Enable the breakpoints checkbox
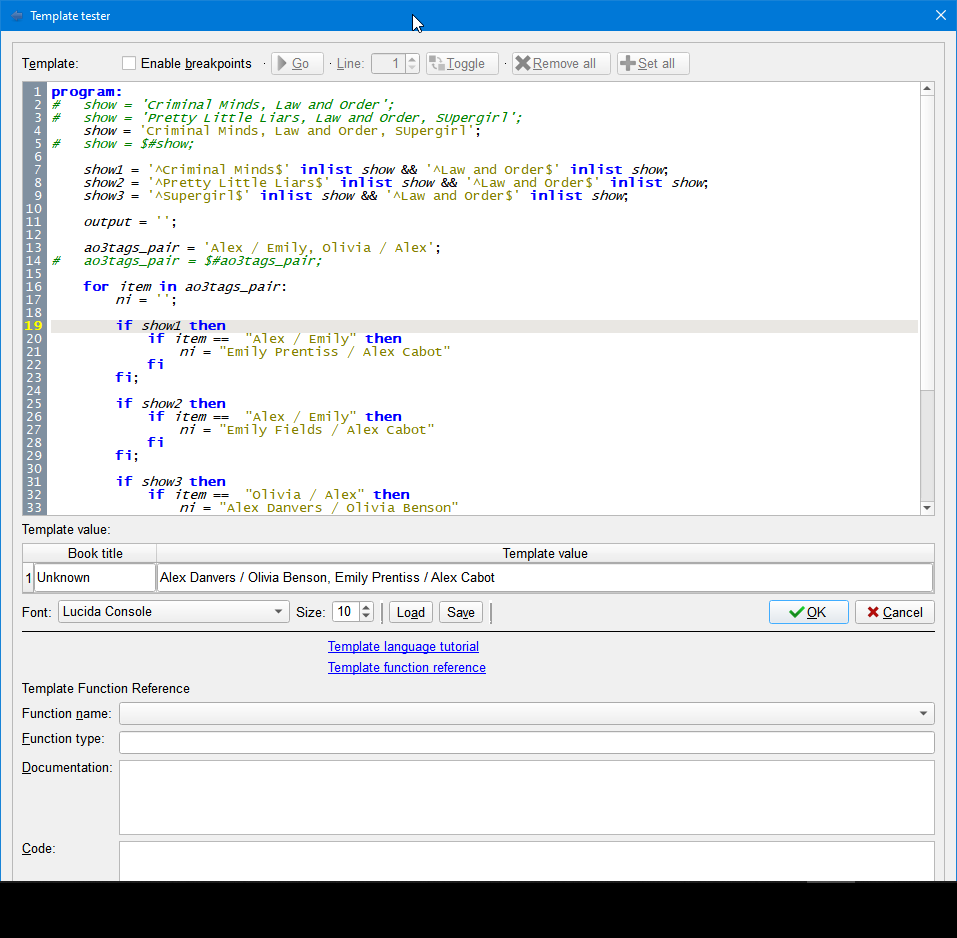 [129, 64]
